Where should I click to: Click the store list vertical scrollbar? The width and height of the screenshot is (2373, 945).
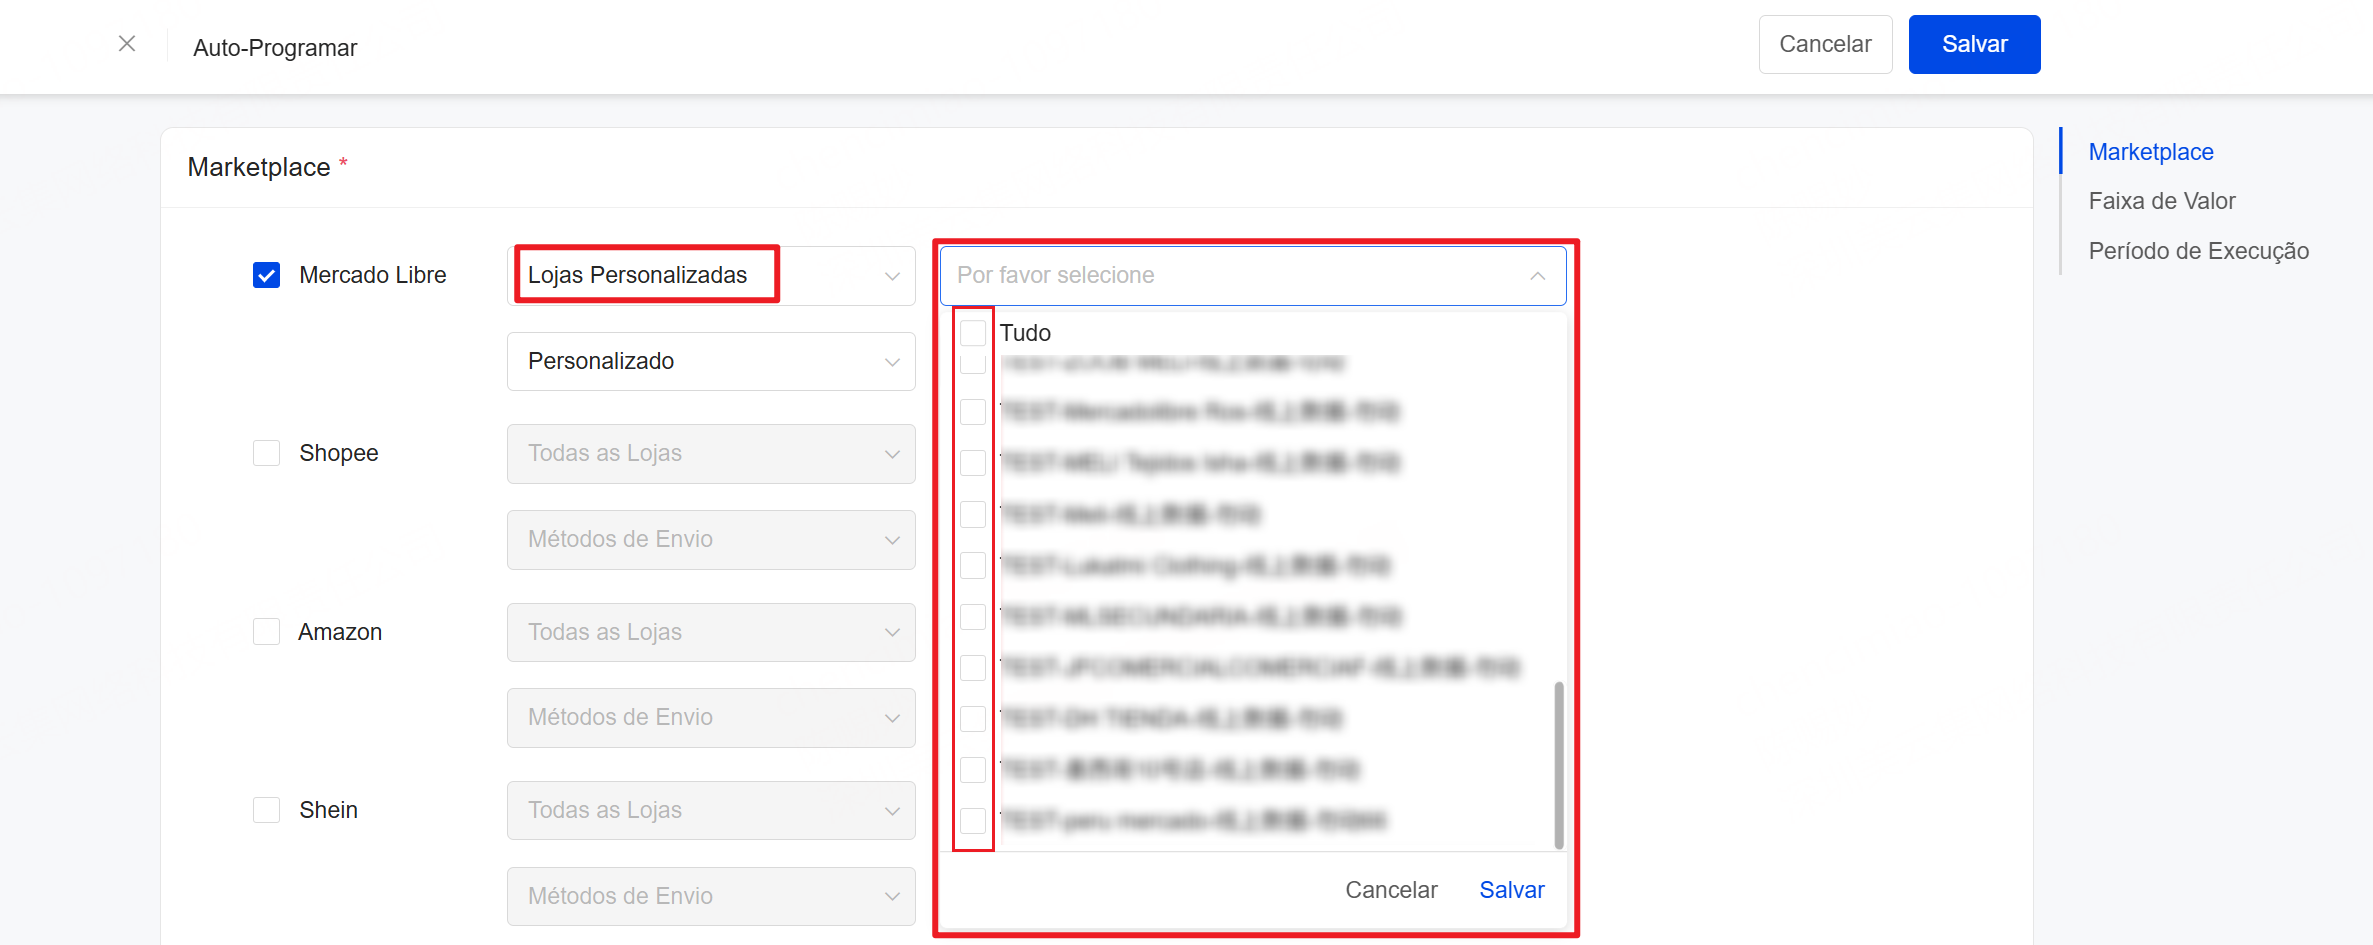coord(1558,764)
